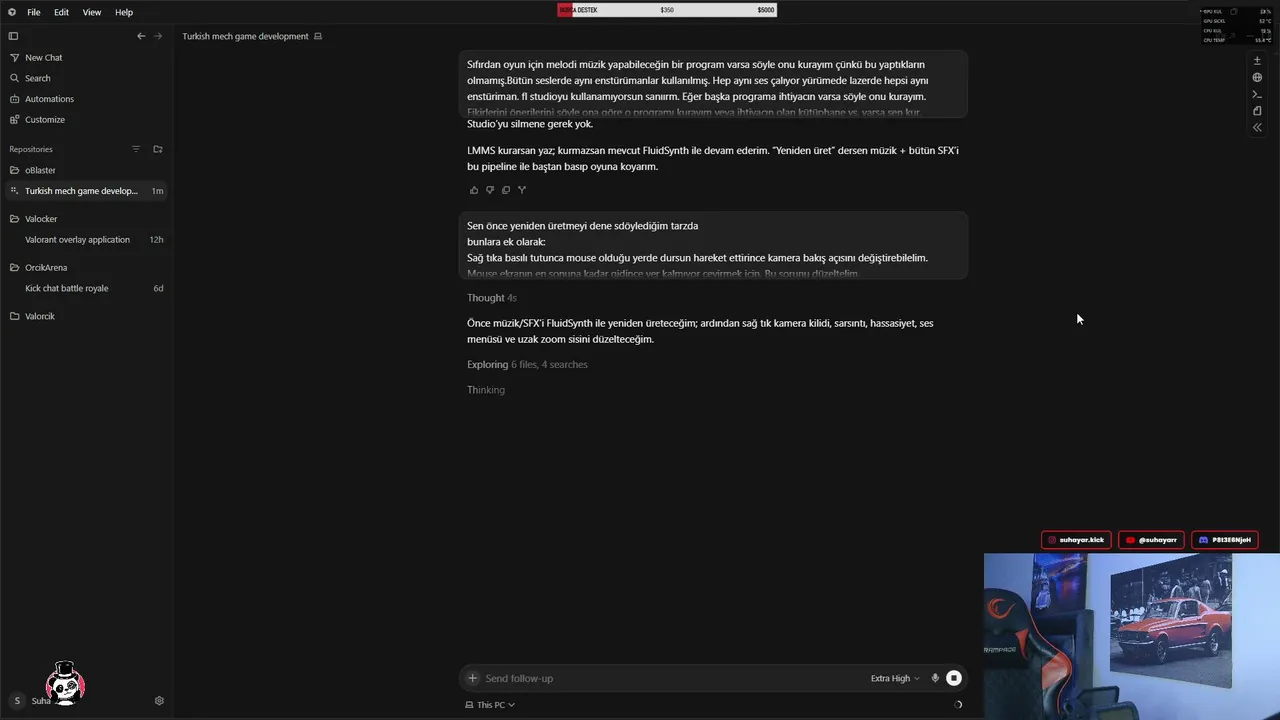Viewport: 1280px width, 720px height.
Task: Click the plus-minus diff icon in right toolbar
Action: (1257, 61)
